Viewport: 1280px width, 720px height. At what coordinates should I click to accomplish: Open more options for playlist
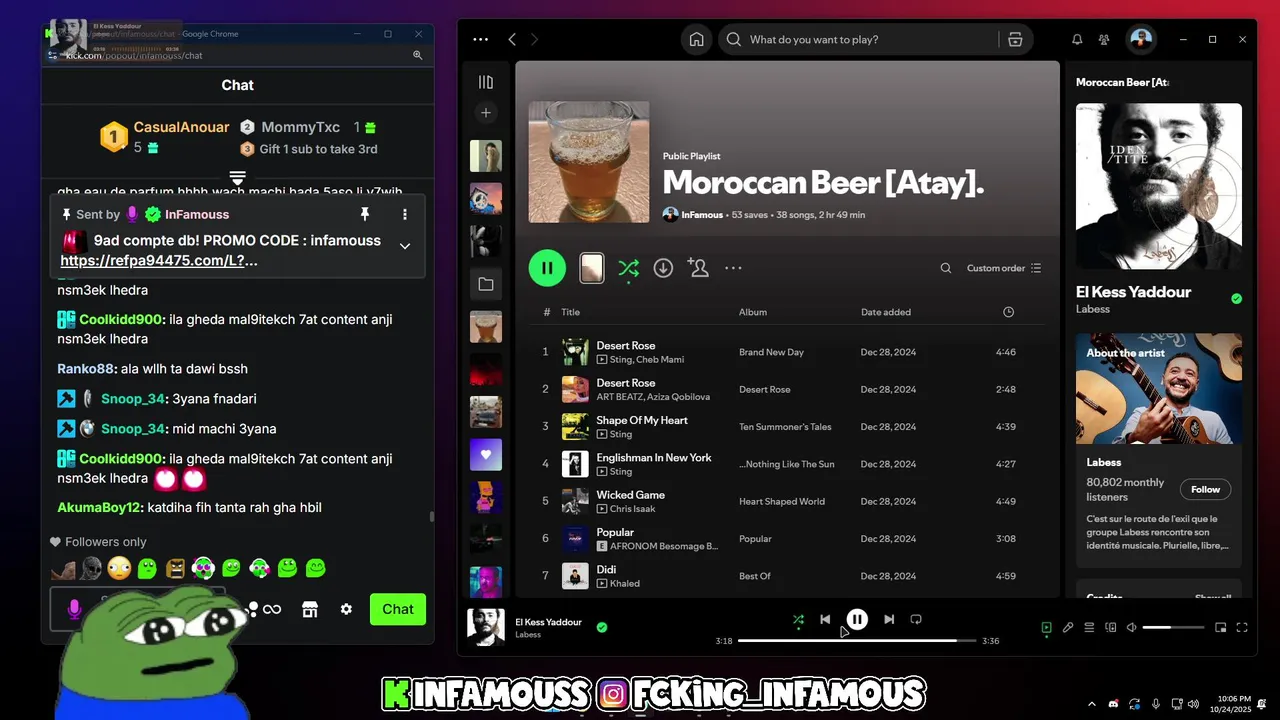[733, 268]
